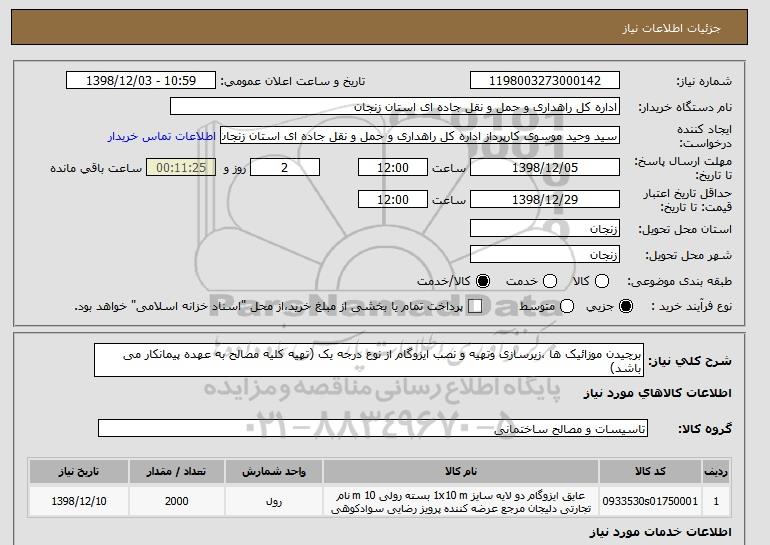The height and width of the screenshot is (545, 770).
Task: Click the delivery province field زنجان
Action: click(545, 229)
